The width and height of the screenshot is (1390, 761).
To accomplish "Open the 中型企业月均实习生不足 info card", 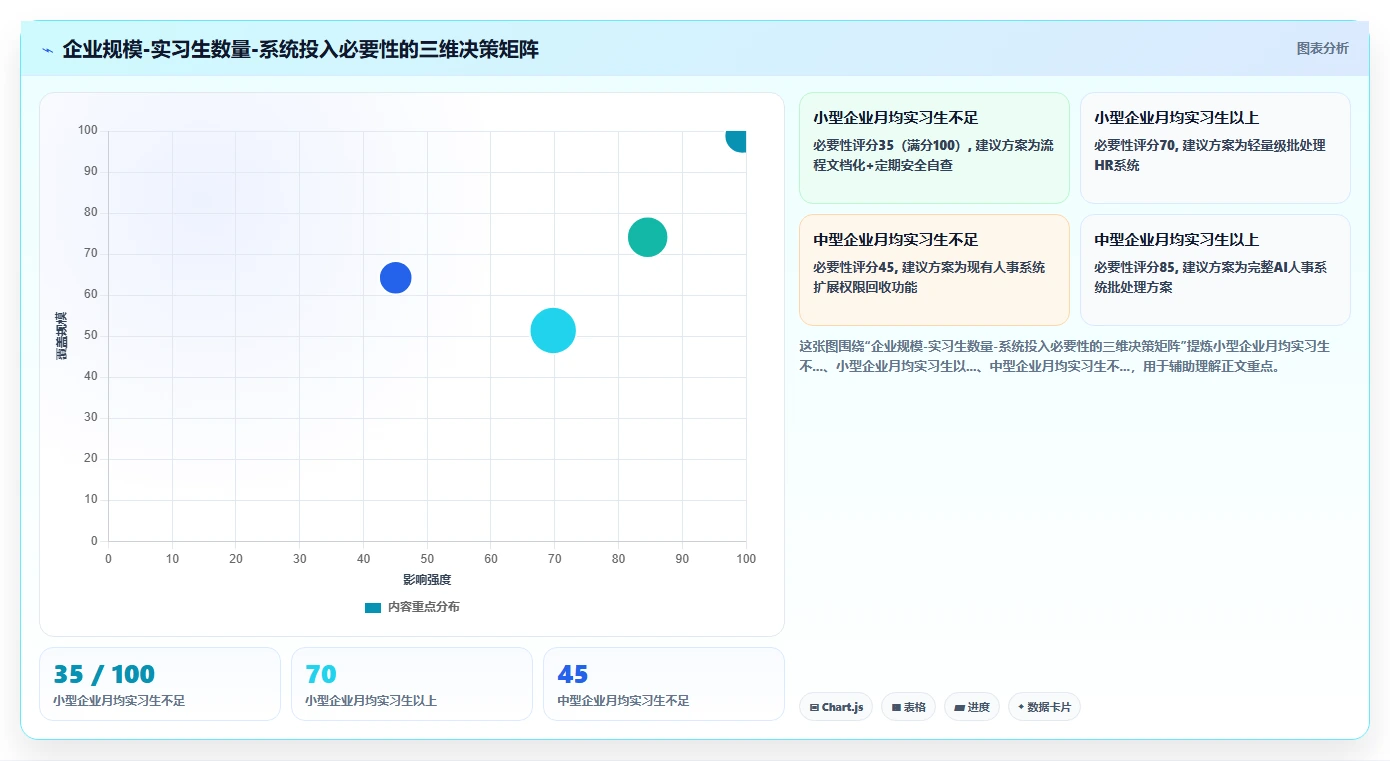I will click(934, 270).
